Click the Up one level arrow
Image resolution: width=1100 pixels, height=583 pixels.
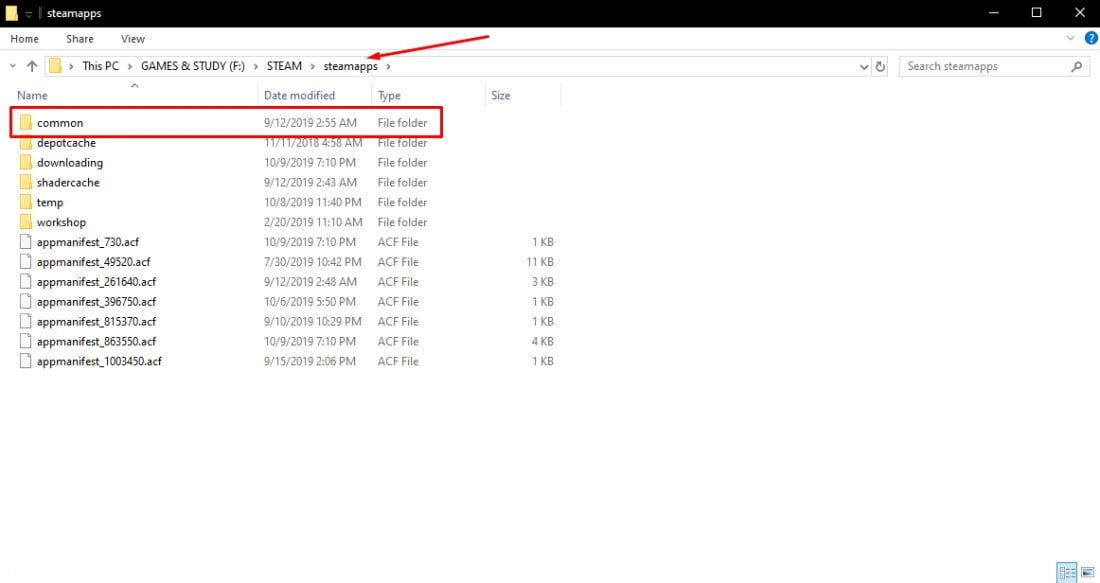pos(32,67)
